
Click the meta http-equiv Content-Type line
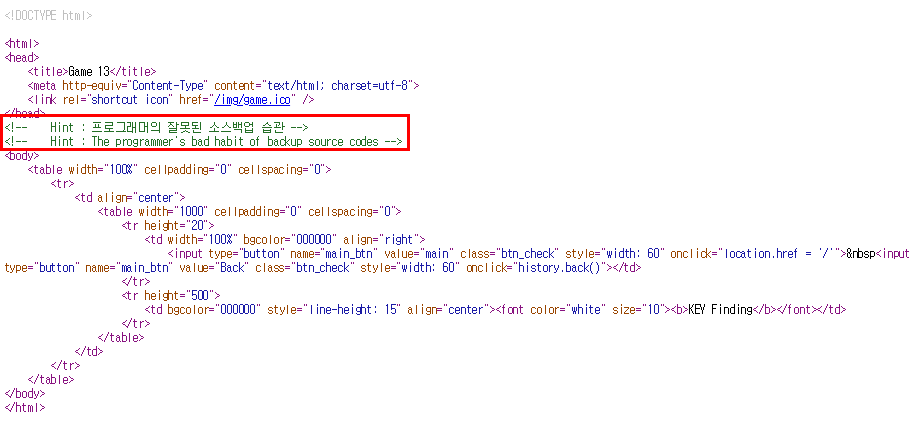[x=223, y=86]
